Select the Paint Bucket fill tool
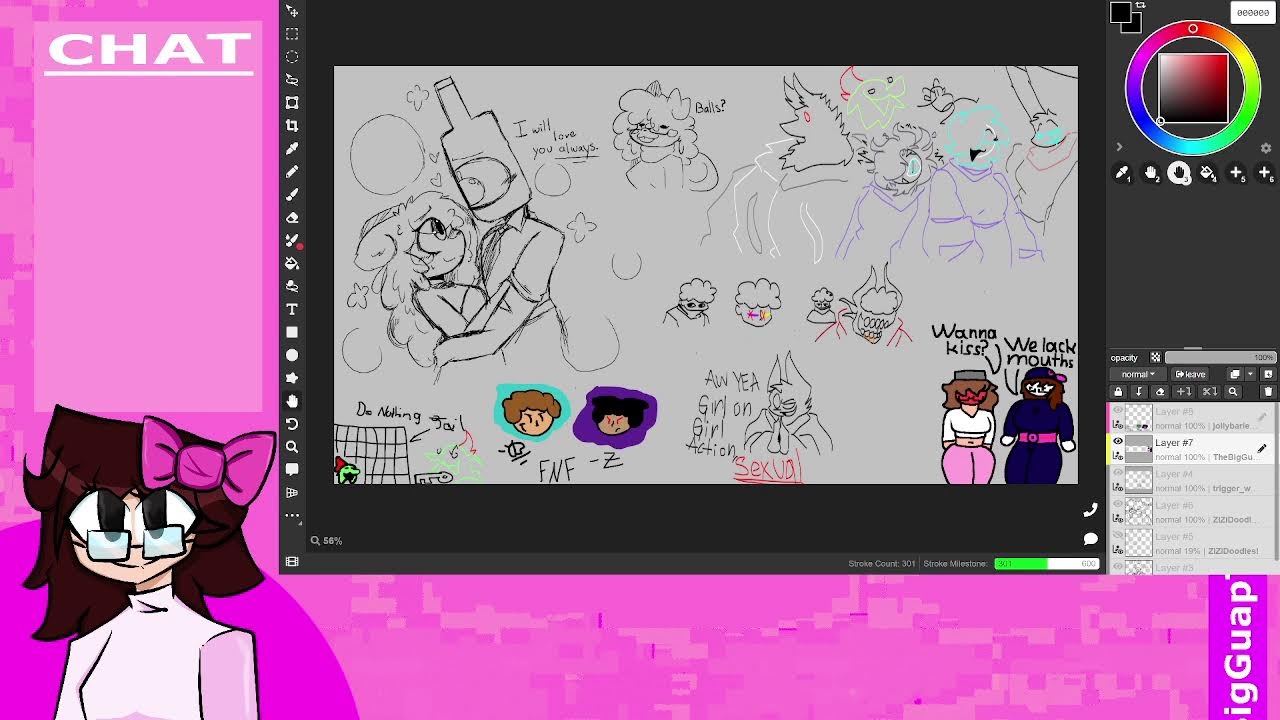This screenshot has height=720, width=1280. (x=292, y=263)
